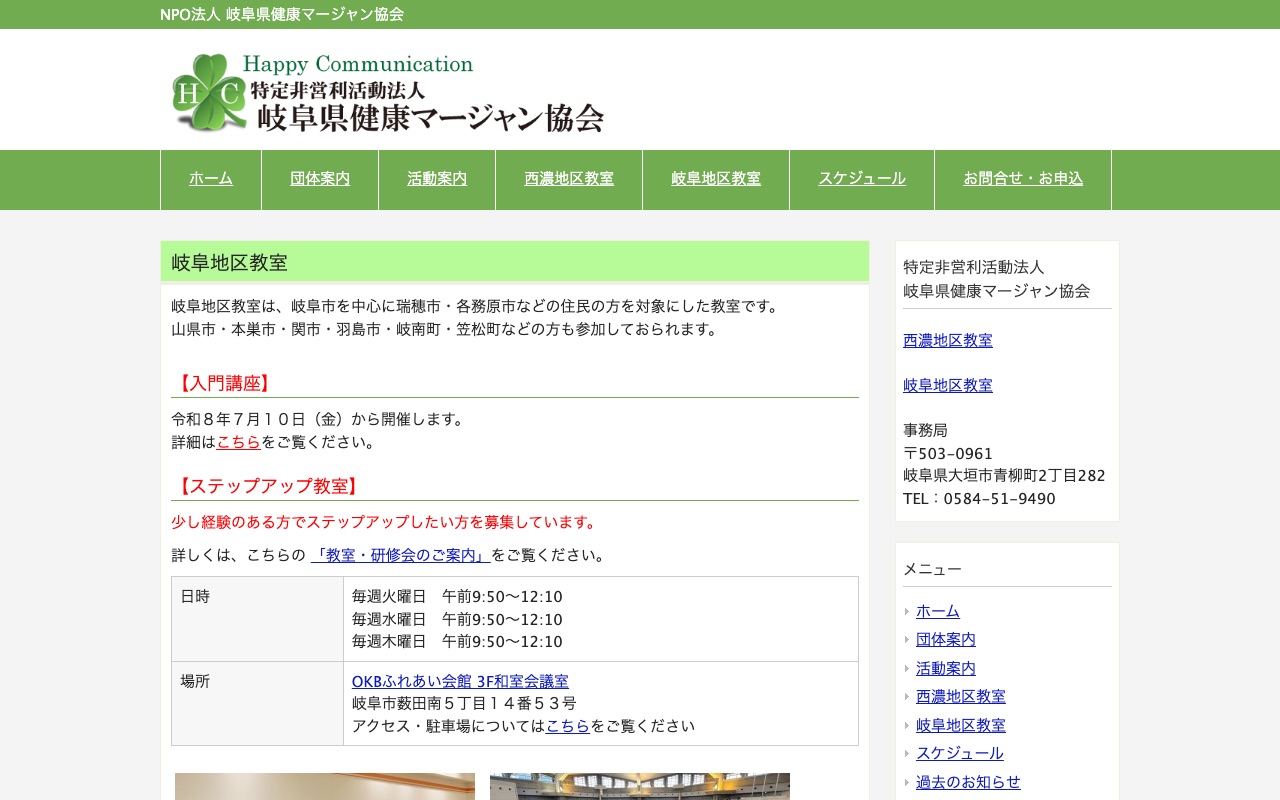Click the arrow marker beside スケジュール menu item
This screenshot has width=1280, height=800.
[907, 754]
